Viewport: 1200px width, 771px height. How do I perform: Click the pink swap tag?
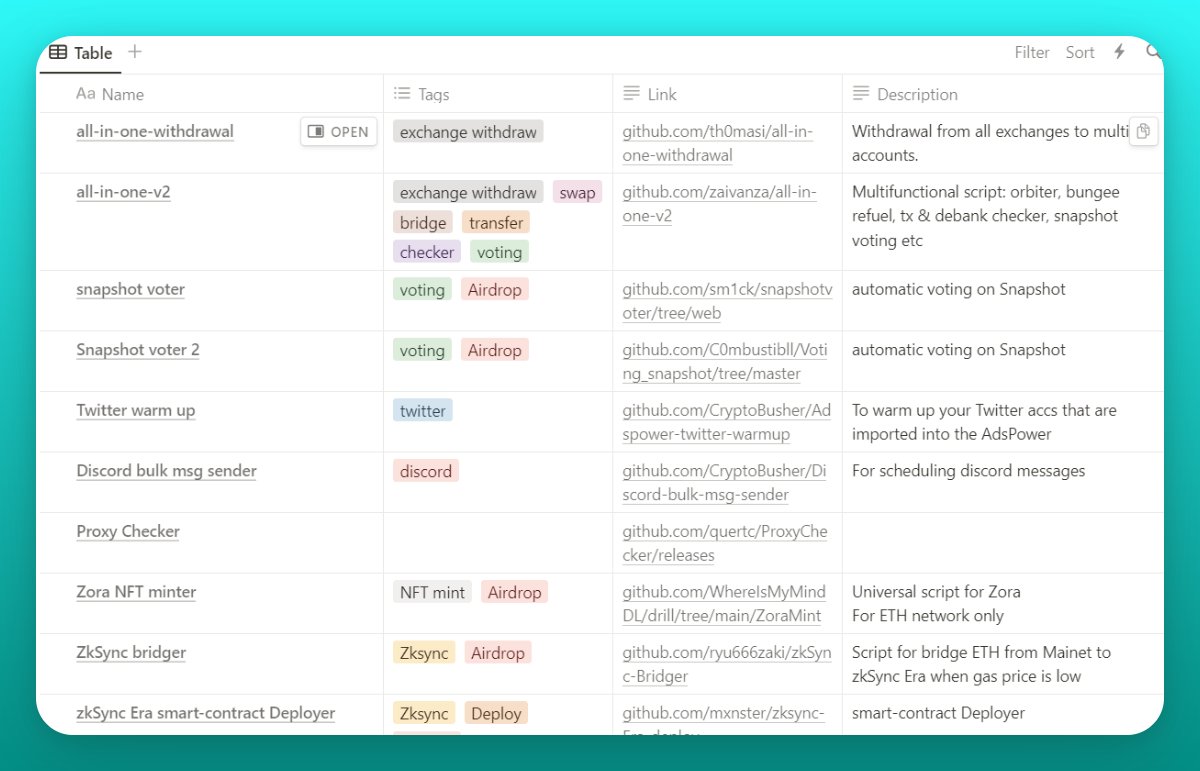click(577, 192)
